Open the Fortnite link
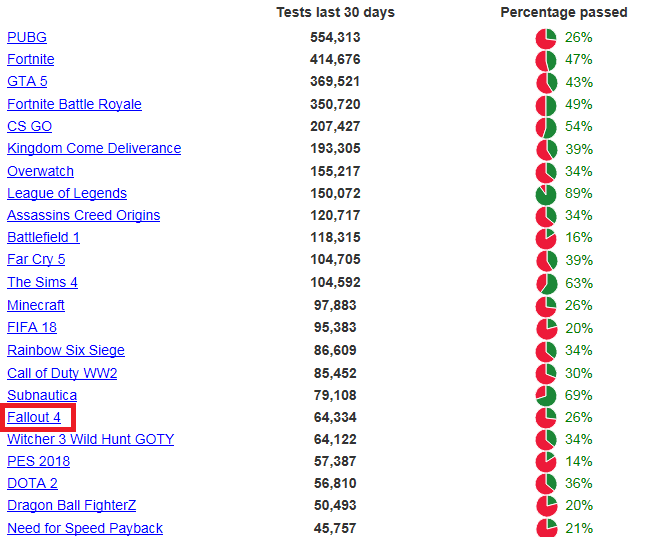The height and width of the screenshot is (537, 671). pos(31,59)
